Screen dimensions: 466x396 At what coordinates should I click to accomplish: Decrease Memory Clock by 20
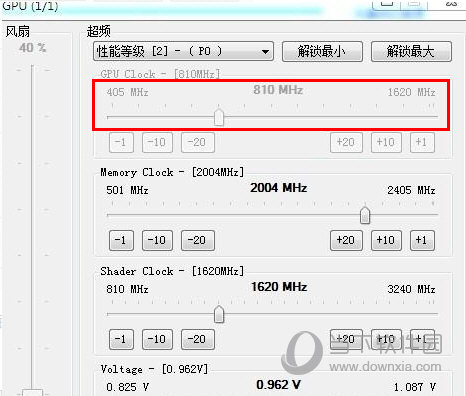tap(198, 240)
